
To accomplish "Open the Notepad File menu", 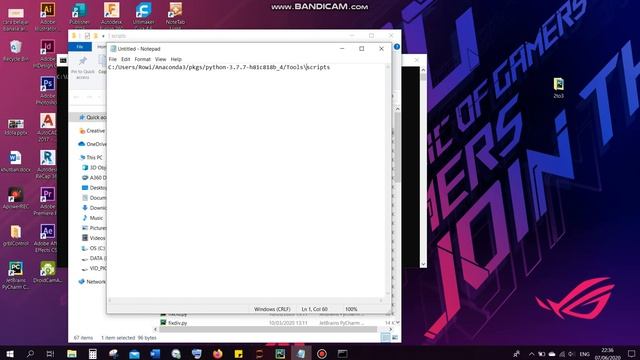I will point(112,59).
